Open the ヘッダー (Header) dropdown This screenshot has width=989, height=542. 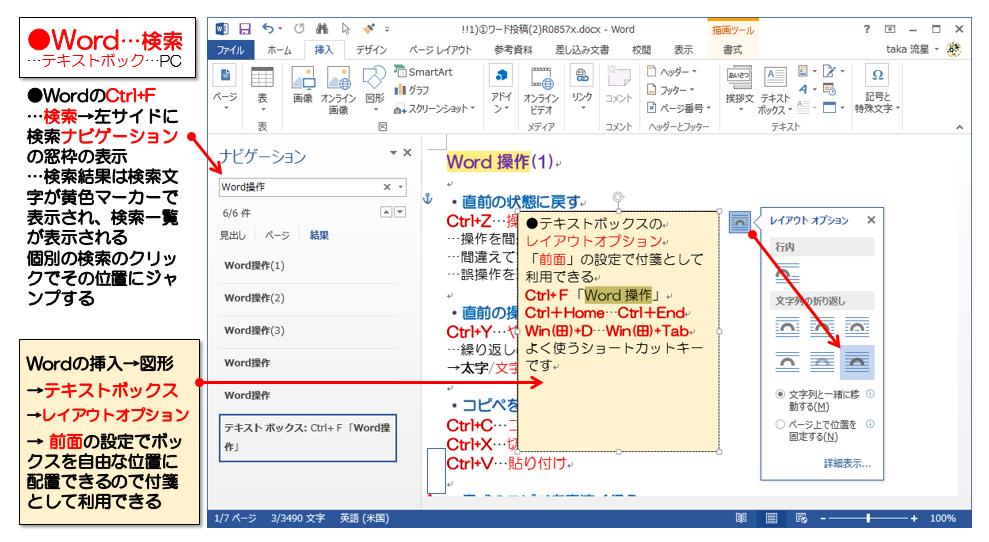tap(672, 72)
